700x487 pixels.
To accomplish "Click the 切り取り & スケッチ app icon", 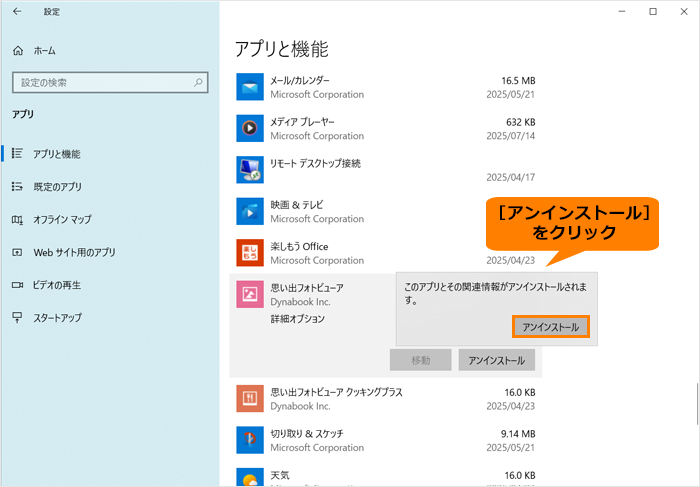I will pyautogui.click(x=250, y=440).
